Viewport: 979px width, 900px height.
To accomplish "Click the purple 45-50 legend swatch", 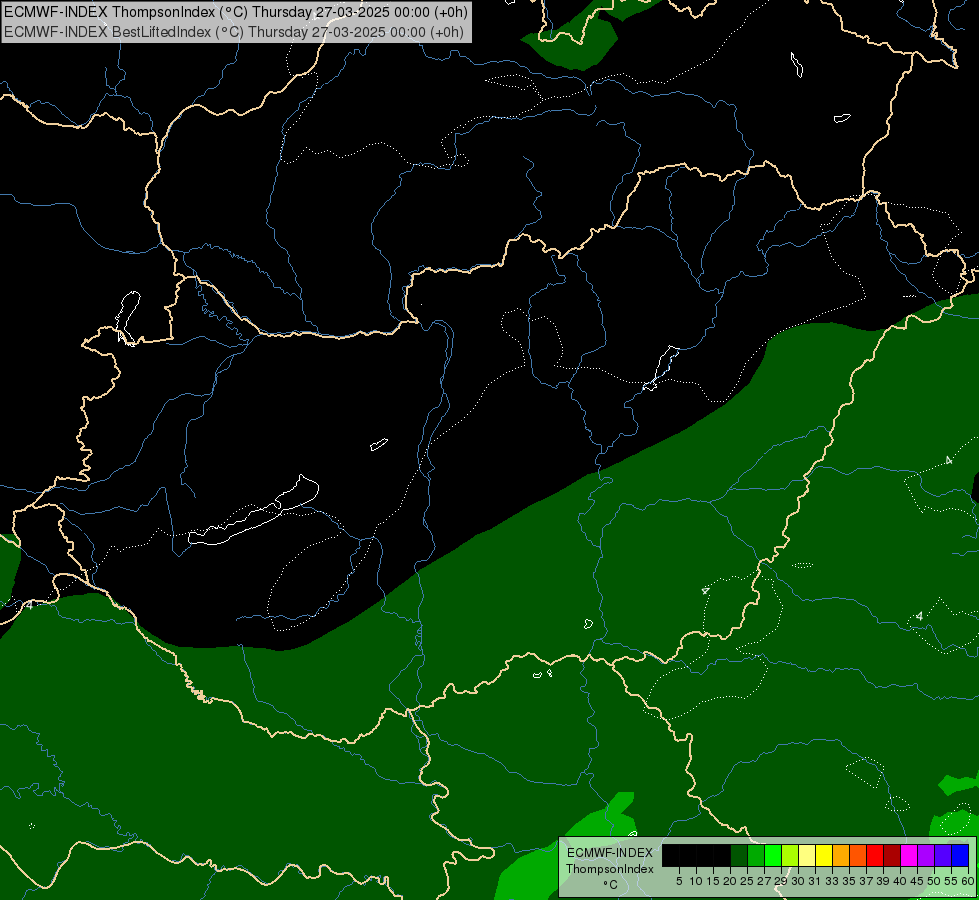I will [926, 855].
